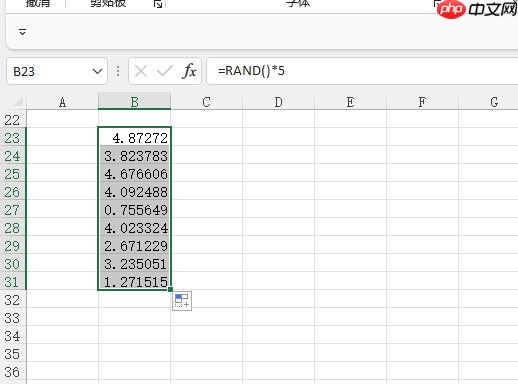Select row 31 header
This screenshot has height=384, width=518.
tap(13, 282)
